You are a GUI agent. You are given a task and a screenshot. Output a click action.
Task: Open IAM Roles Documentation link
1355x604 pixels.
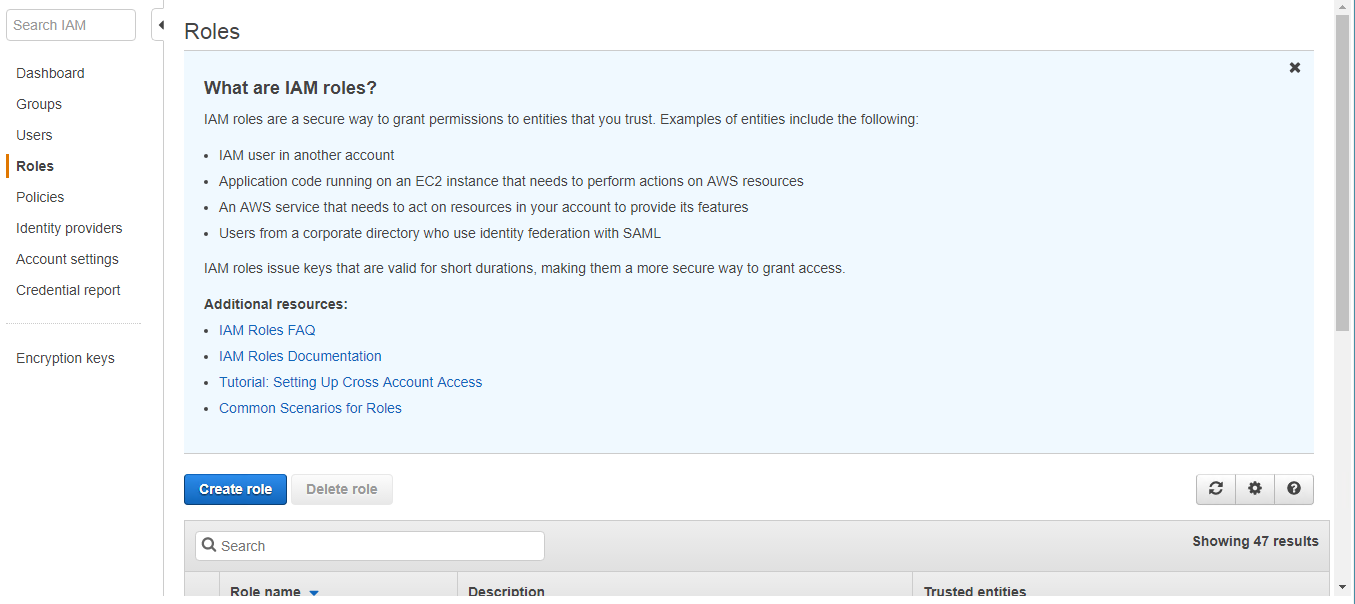point(300,356)
